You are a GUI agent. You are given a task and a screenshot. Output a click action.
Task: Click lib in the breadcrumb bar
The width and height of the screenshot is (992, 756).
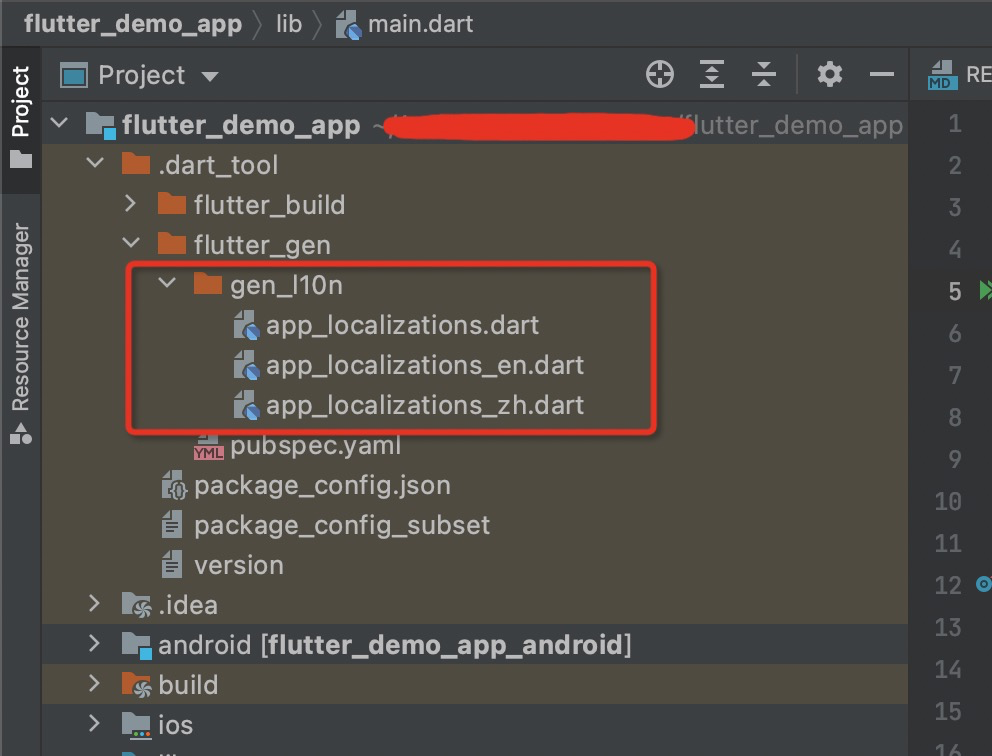pos(289,24)
